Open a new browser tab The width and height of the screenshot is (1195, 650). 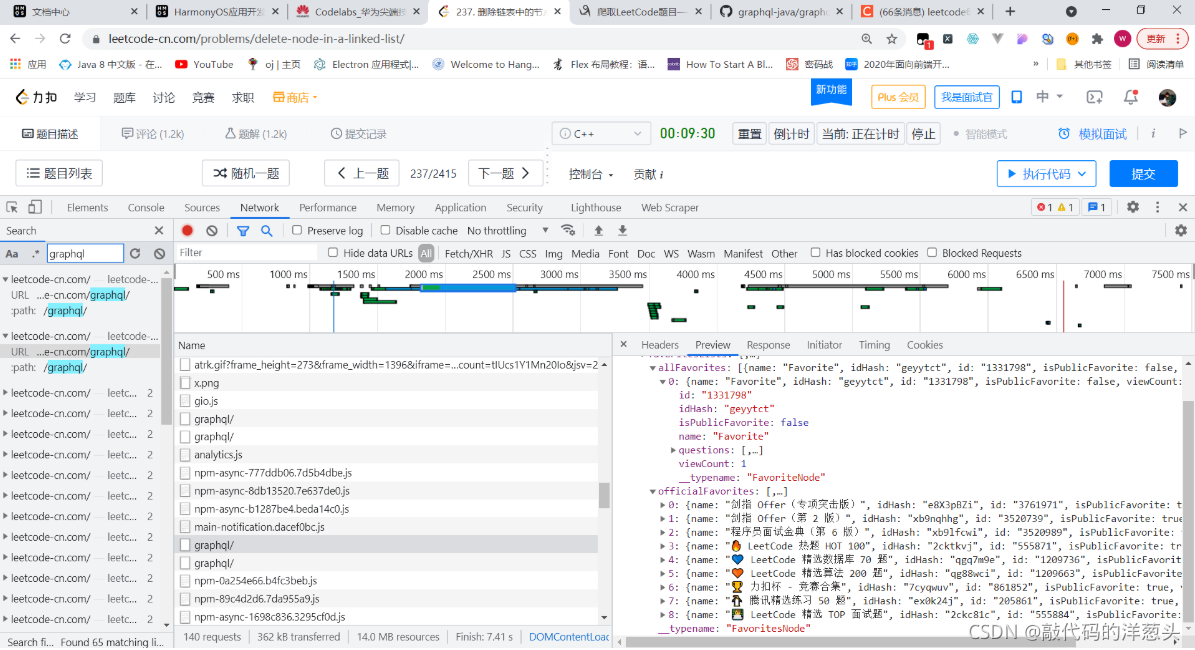click(1010, 11)
